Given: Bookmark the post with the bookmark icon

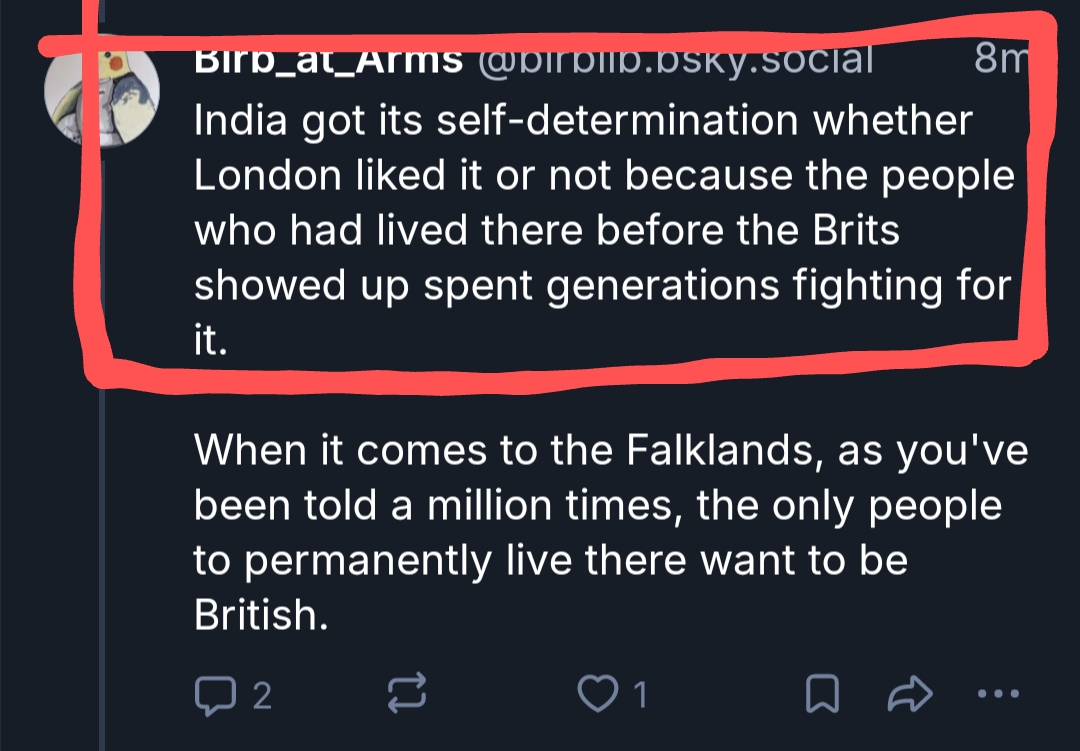Looking at the screenshot, I should point(820,693).
